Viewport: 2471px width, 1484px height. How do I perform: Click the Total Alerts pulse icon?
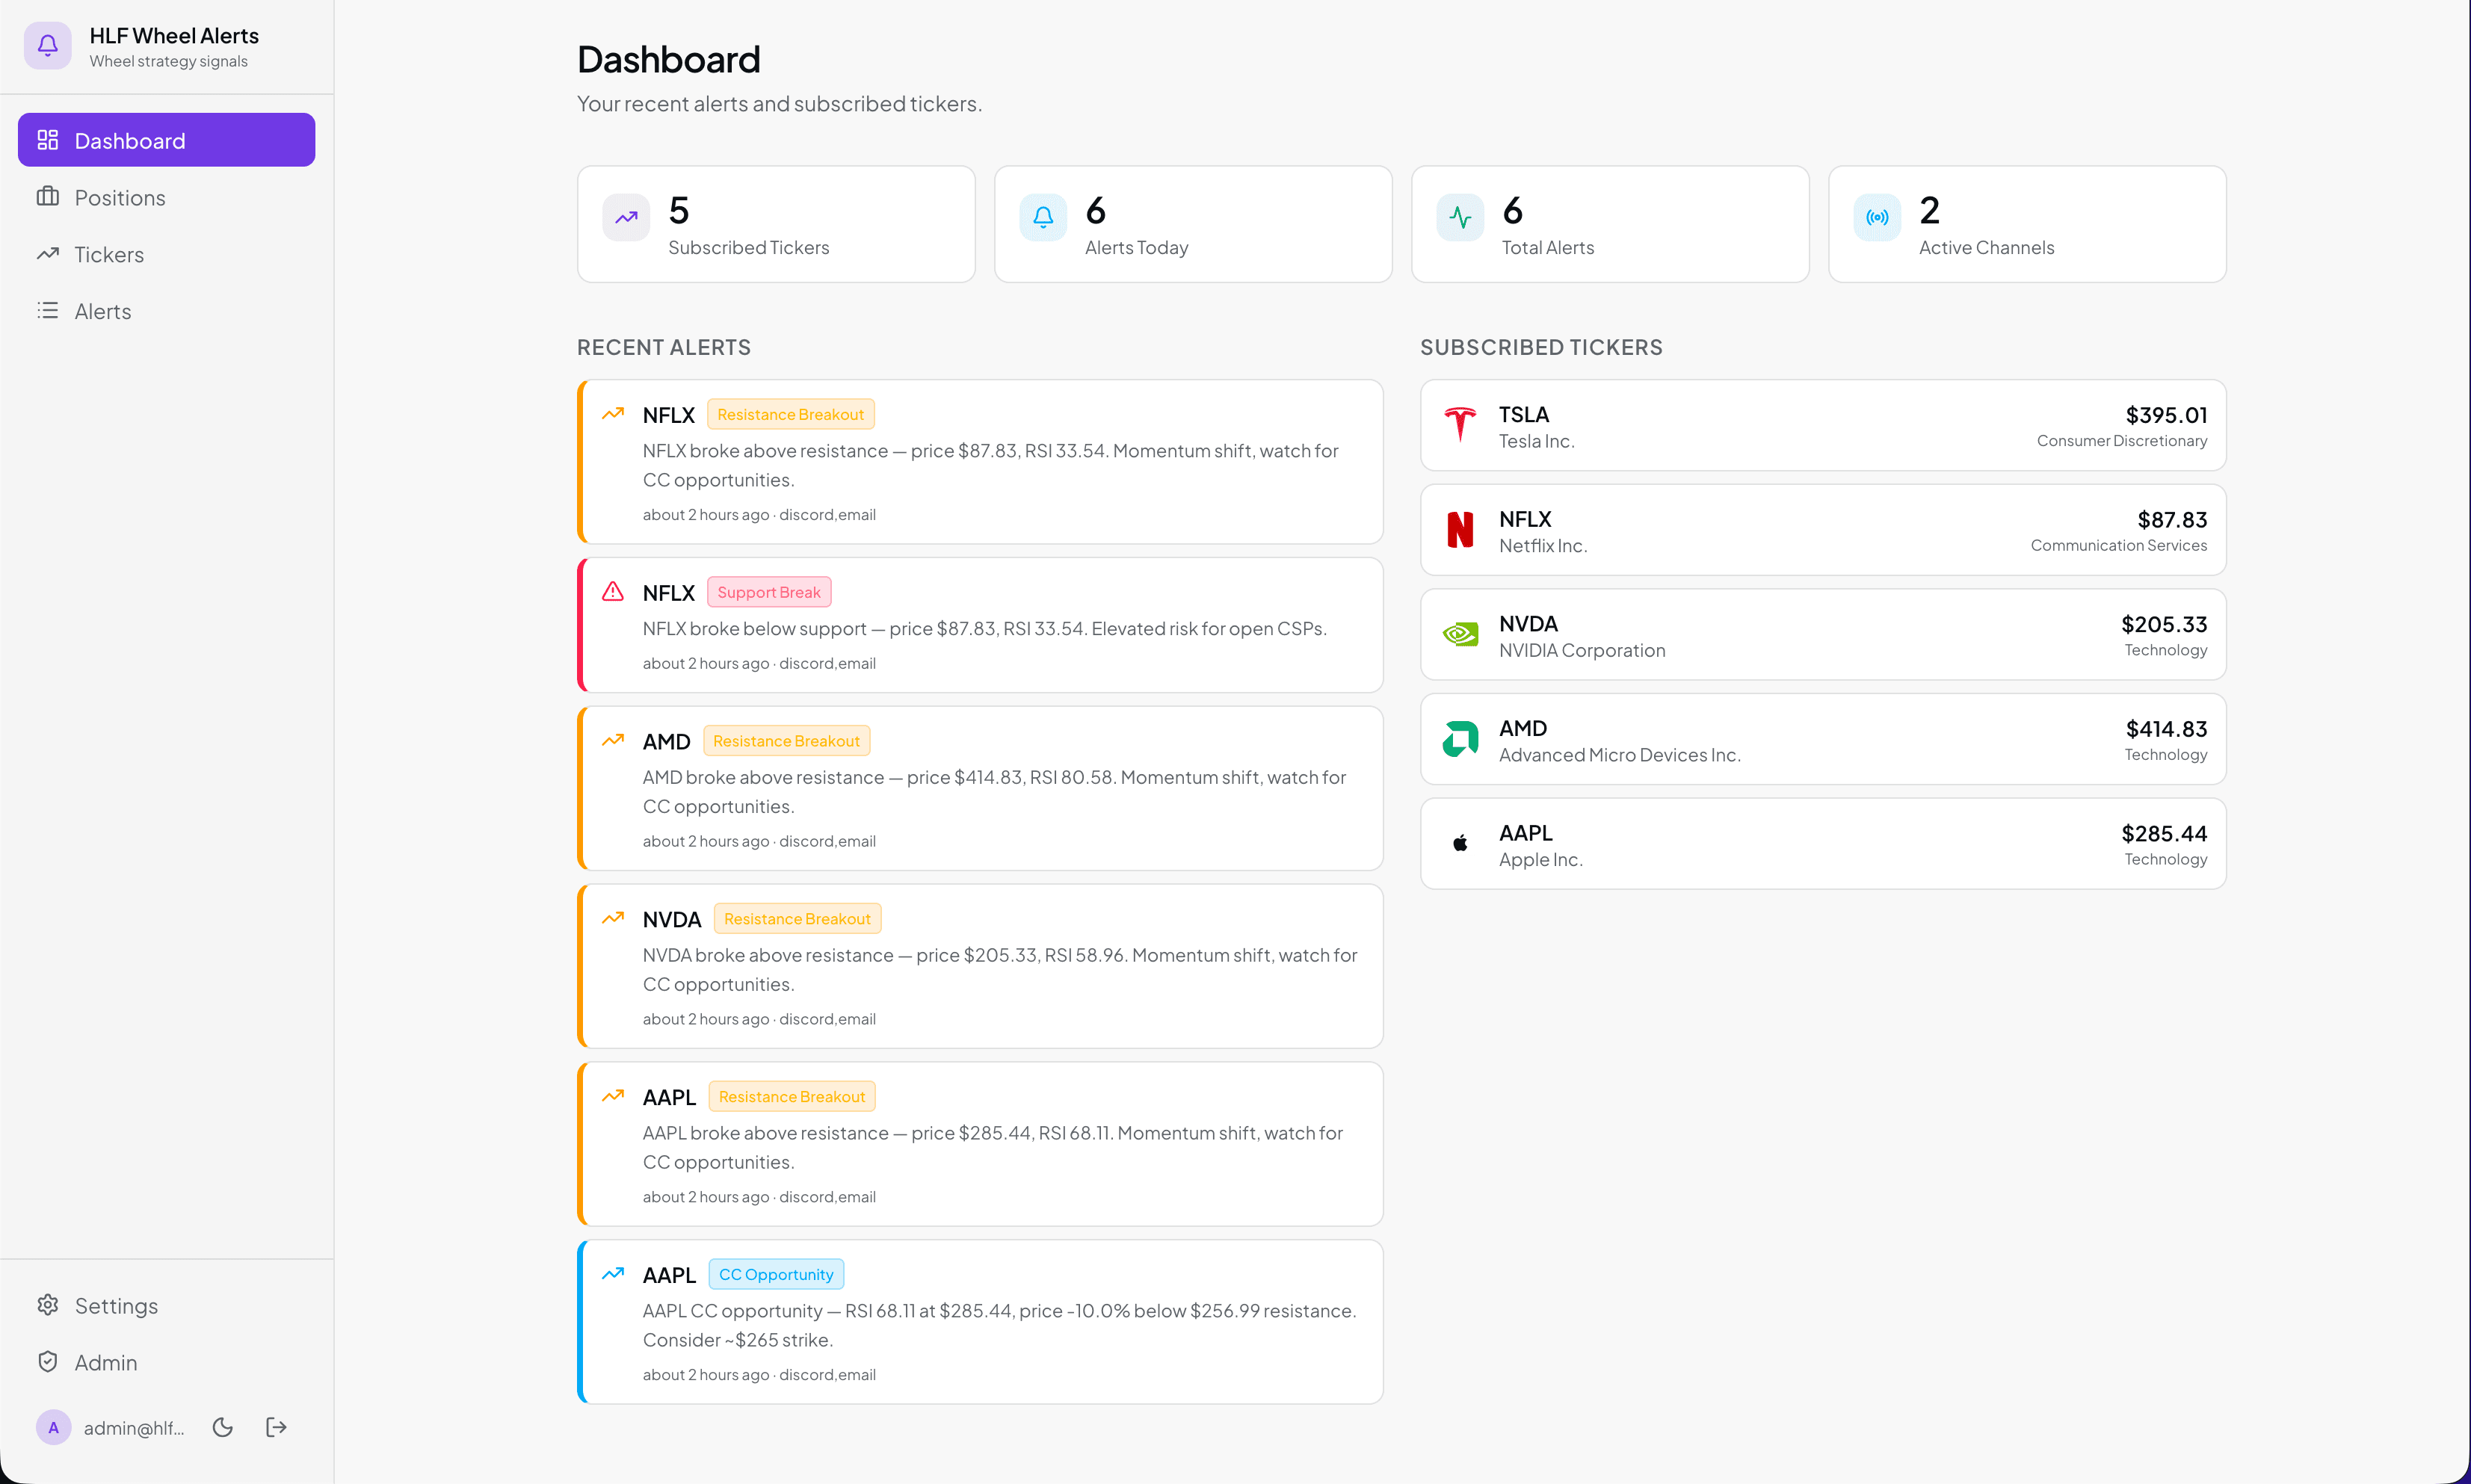click(1460, 217)
